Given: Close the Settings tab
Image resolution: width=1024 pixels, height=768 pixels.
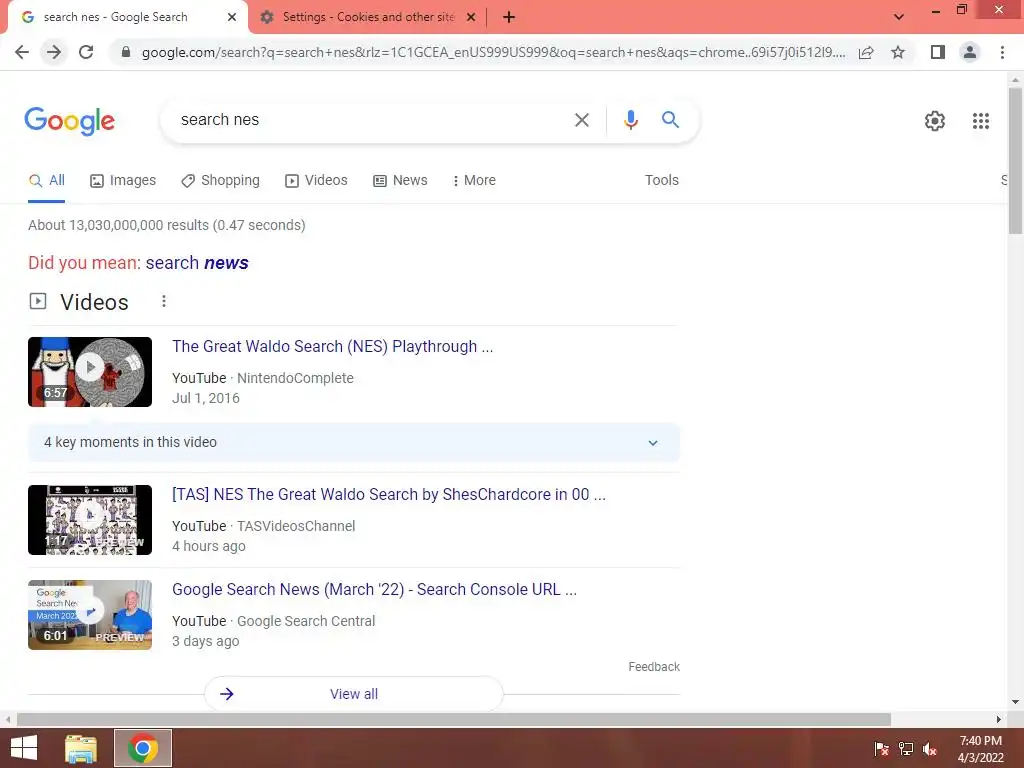Looking at the screenshot, I should click(471, 18).
